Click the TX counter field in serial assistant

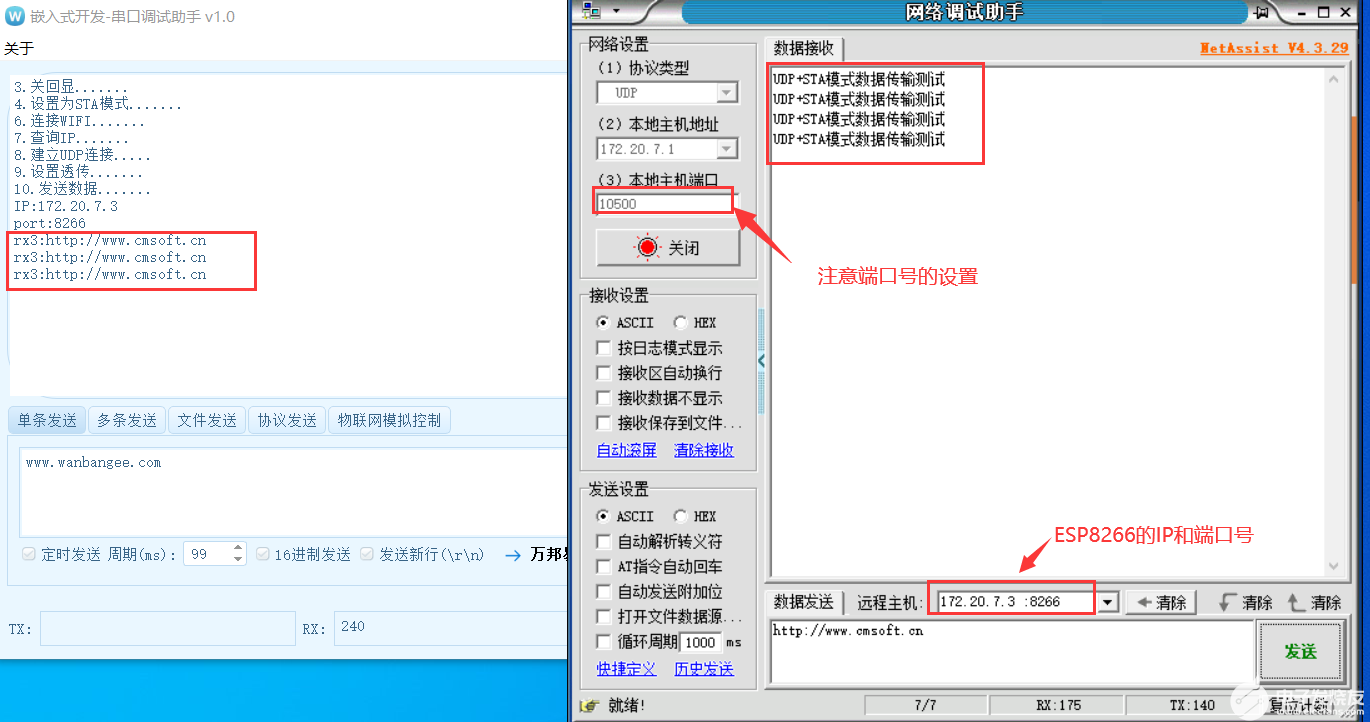click(167, 629)
